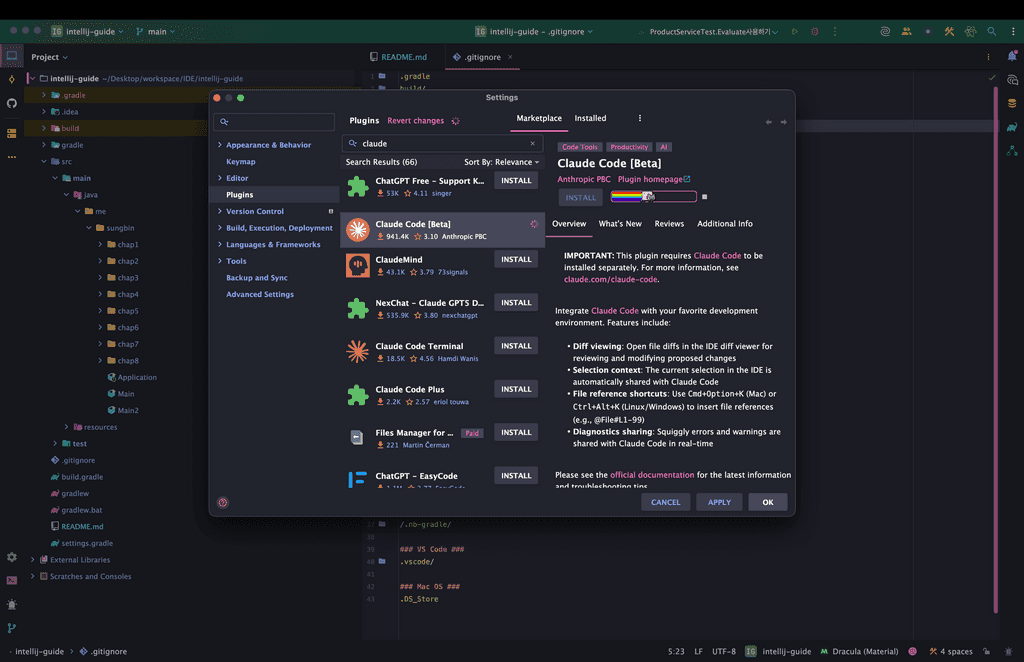1024x662 pixels.
Task: Open the Plugin homepage link
Action: (x=654, y=180)
